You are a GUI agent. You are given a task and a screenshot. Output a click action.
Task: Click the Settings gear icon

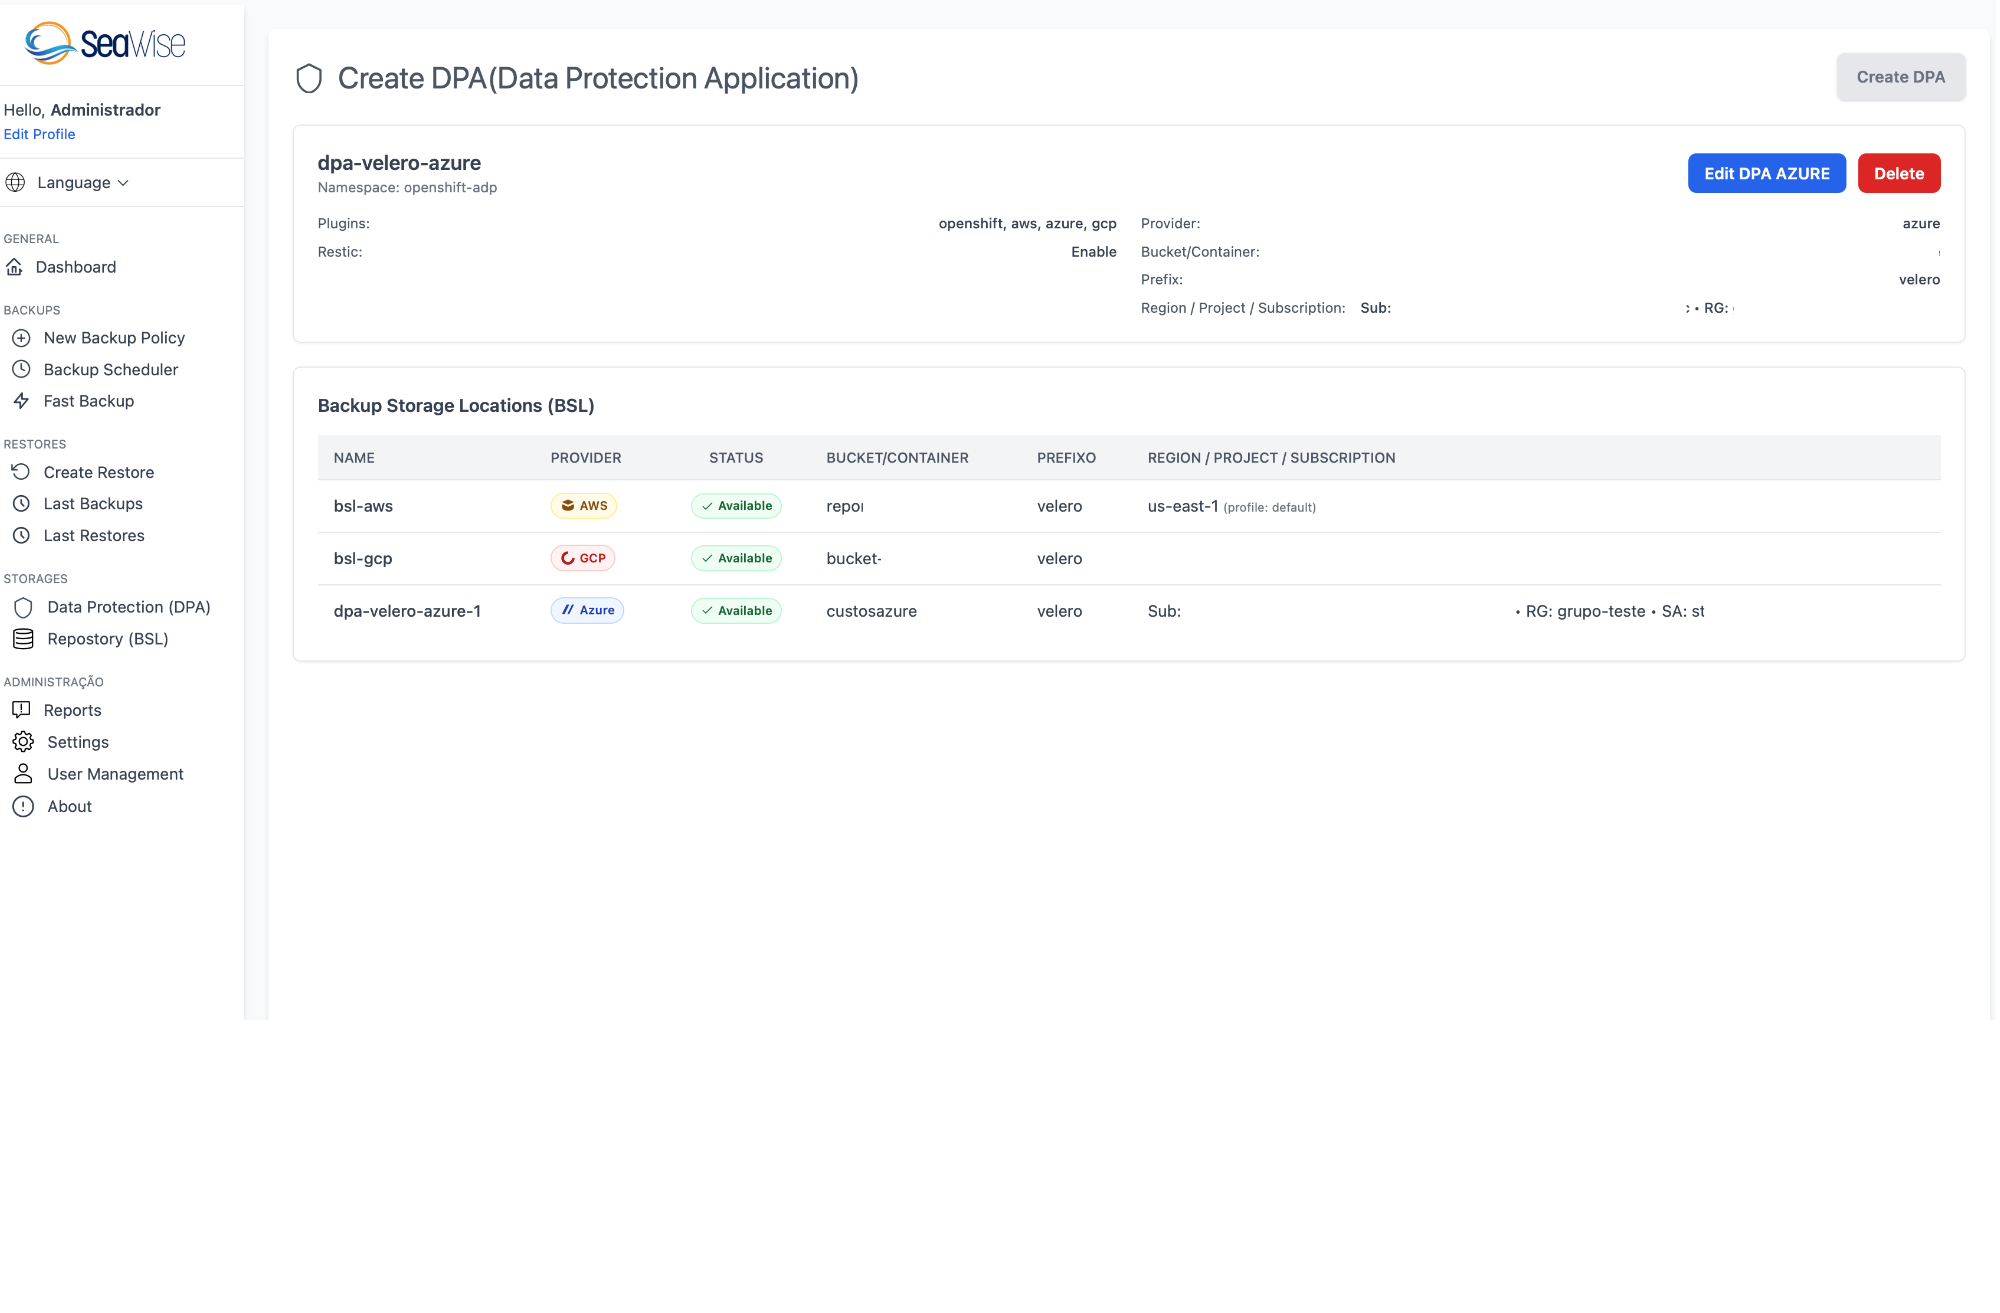pyautogui.click(x=23, y=742)
